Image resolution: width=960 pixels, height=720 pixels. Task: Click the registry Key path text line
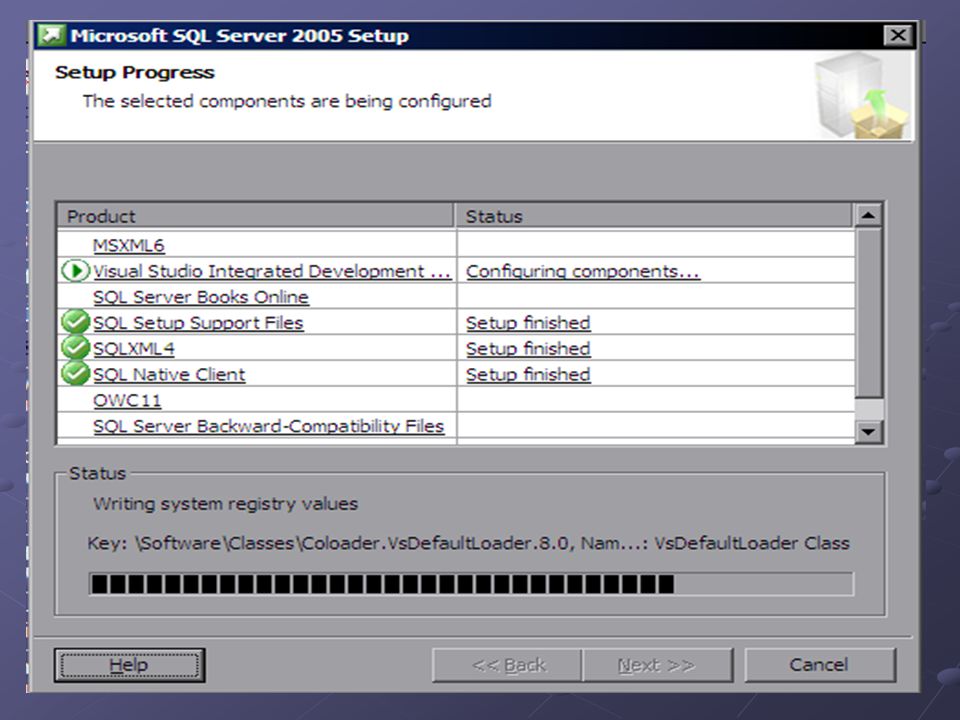[468, 543]
